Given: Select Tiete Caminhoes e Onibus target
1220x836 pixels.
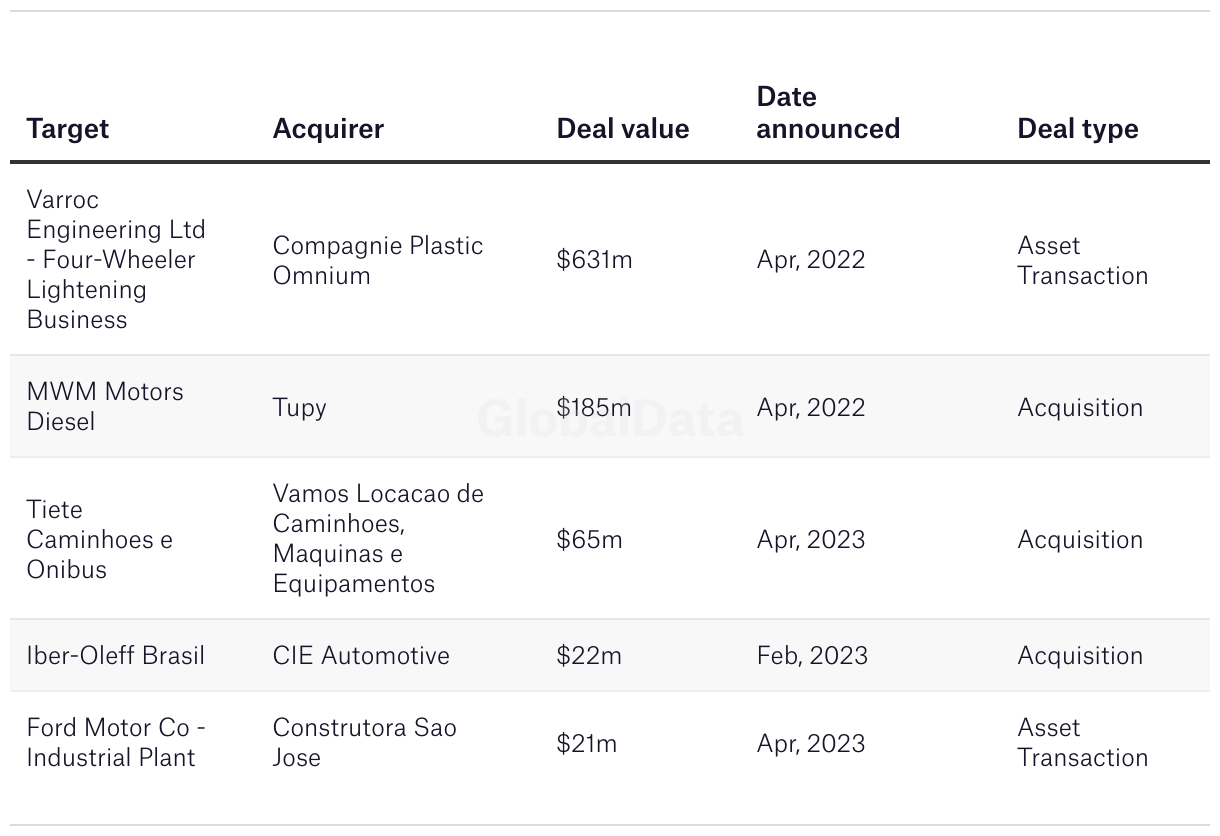Looking at the screenshot, I should click(100, 539).
